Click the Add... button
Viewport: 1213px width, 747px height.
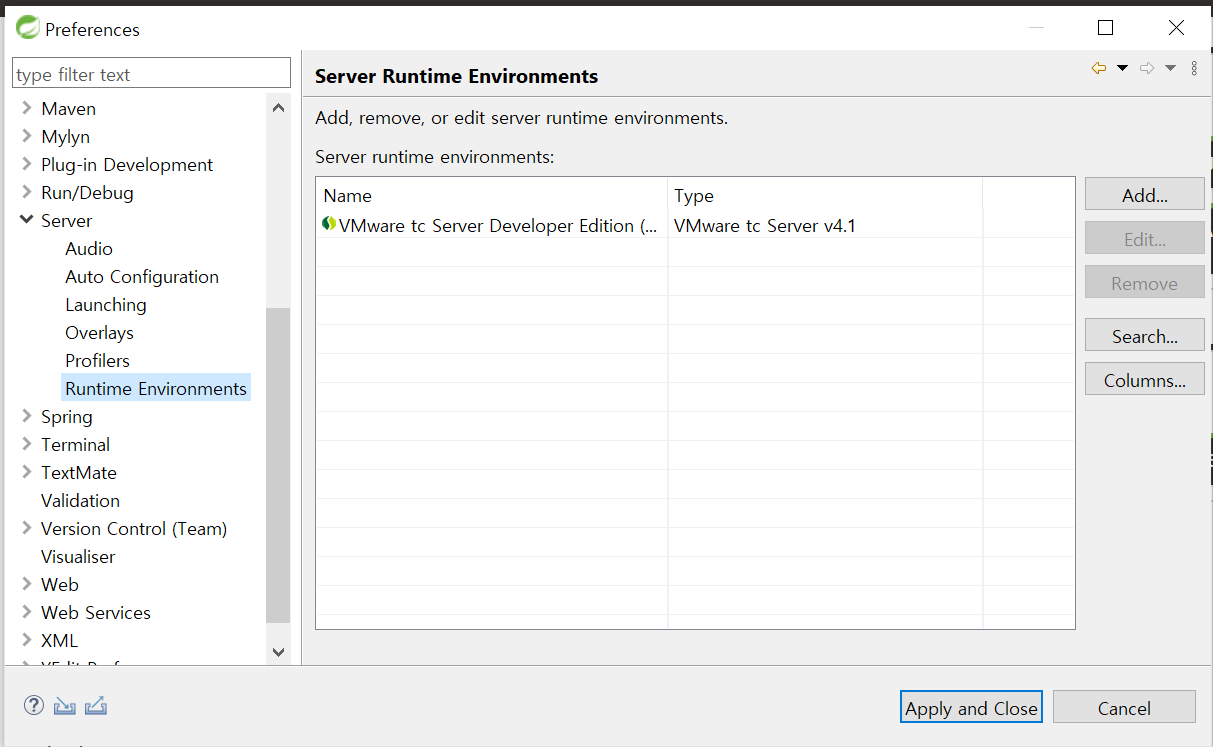(1145, 195)
